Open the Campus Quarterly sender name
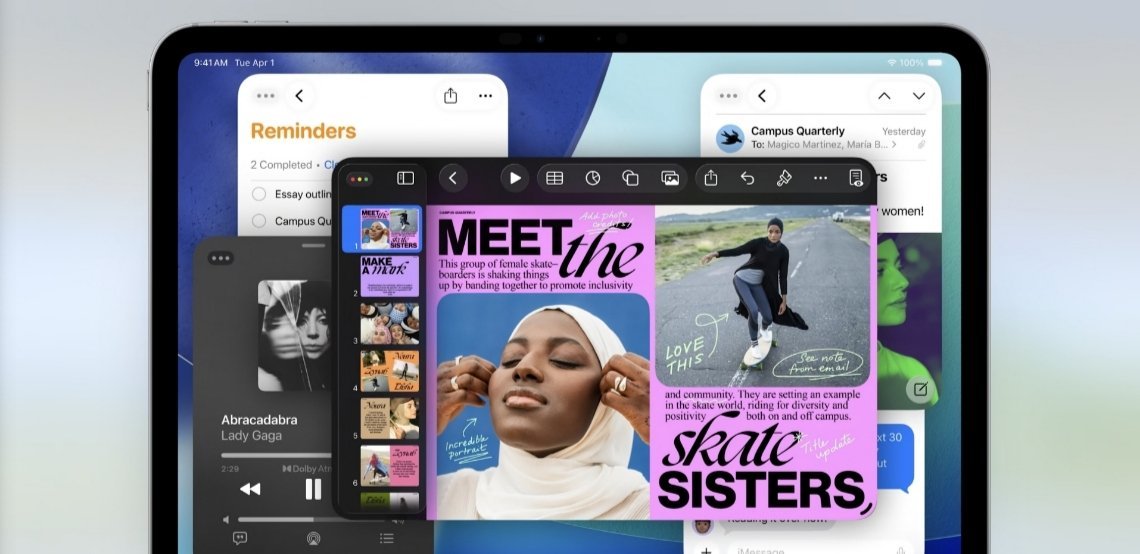This screenshot has width=1140, height=554. 798,131
